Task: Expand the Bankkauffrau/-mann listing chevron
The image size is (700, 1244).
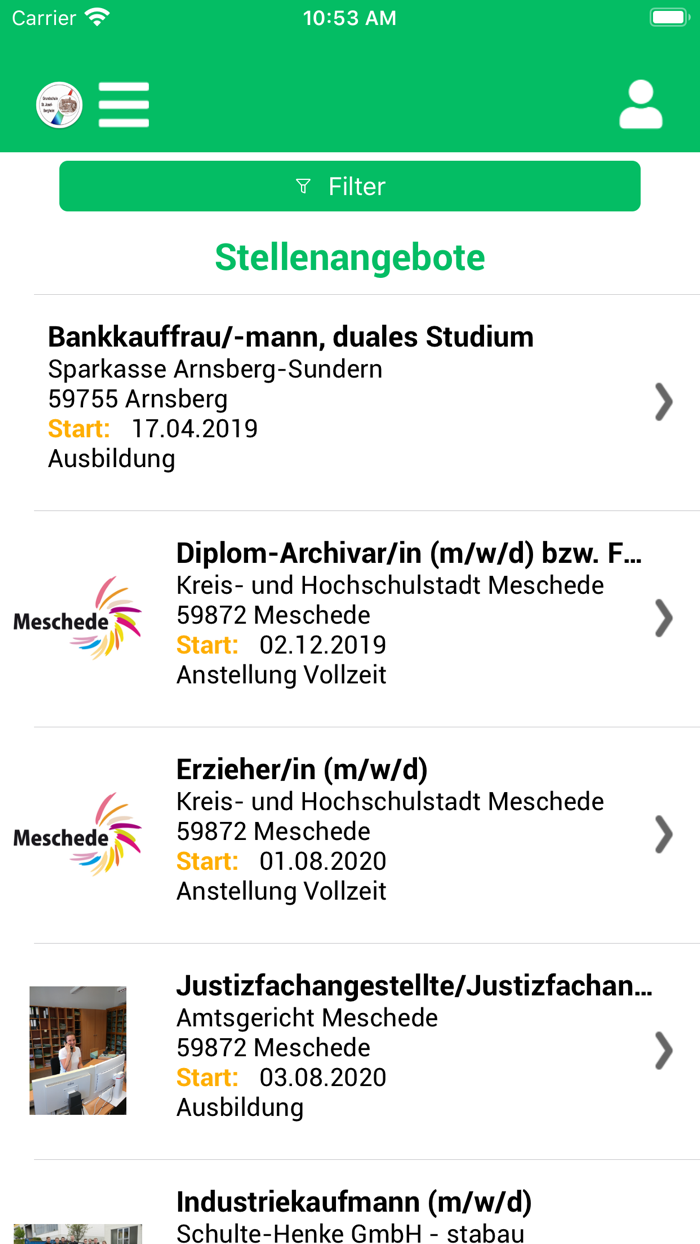Action: click(x=663, y=402)
